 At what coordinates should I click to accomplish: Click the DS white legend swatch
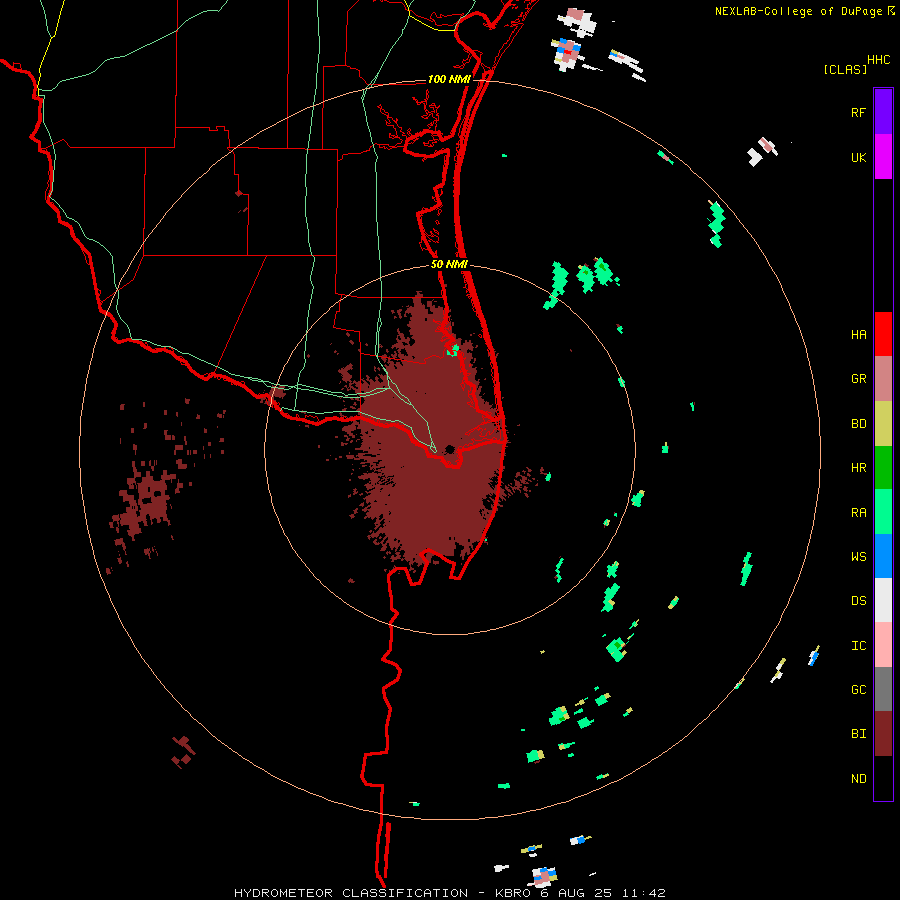coord(883,600)
